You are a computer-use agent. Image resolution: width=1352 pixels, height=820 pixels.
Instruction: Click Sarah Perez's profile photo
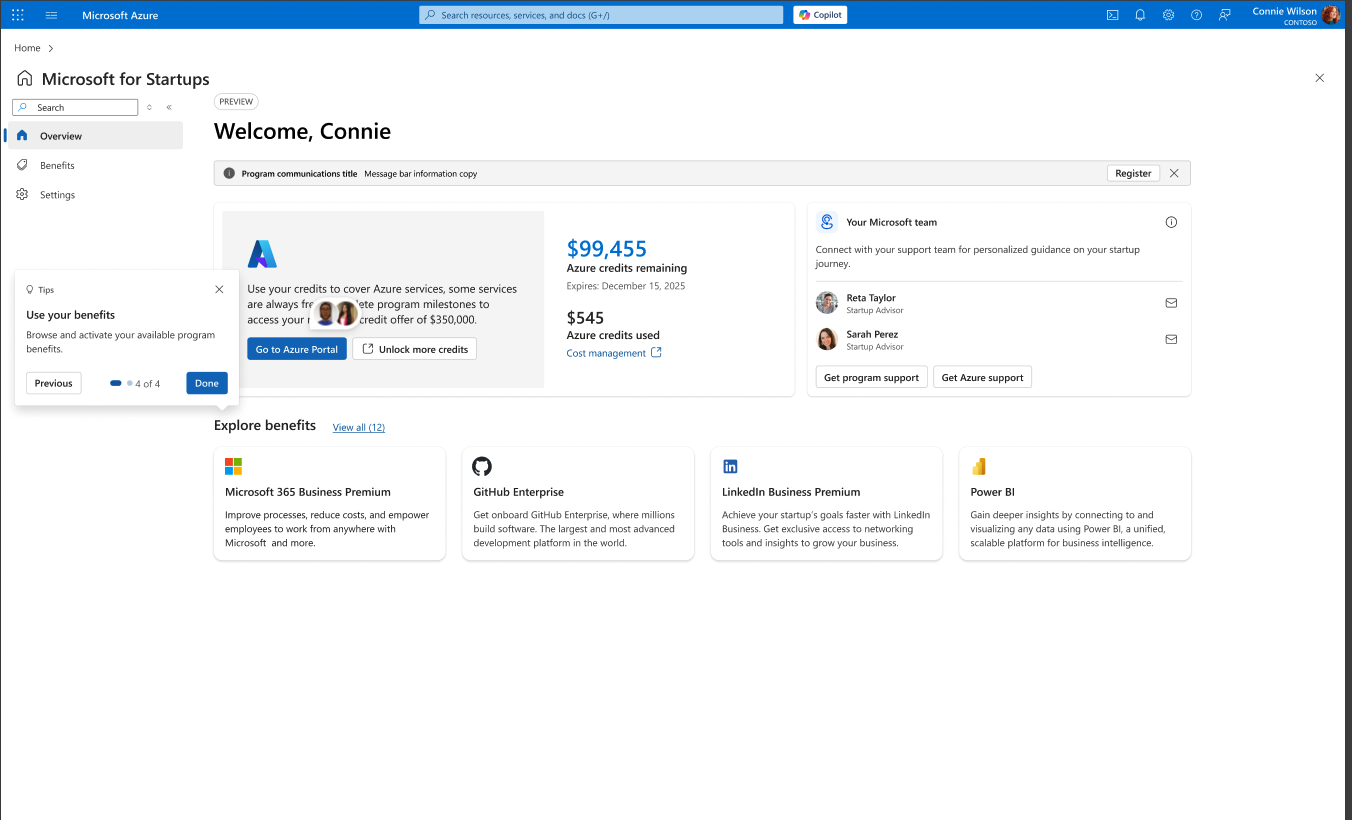pyautogui.click(x=827, y=339)
